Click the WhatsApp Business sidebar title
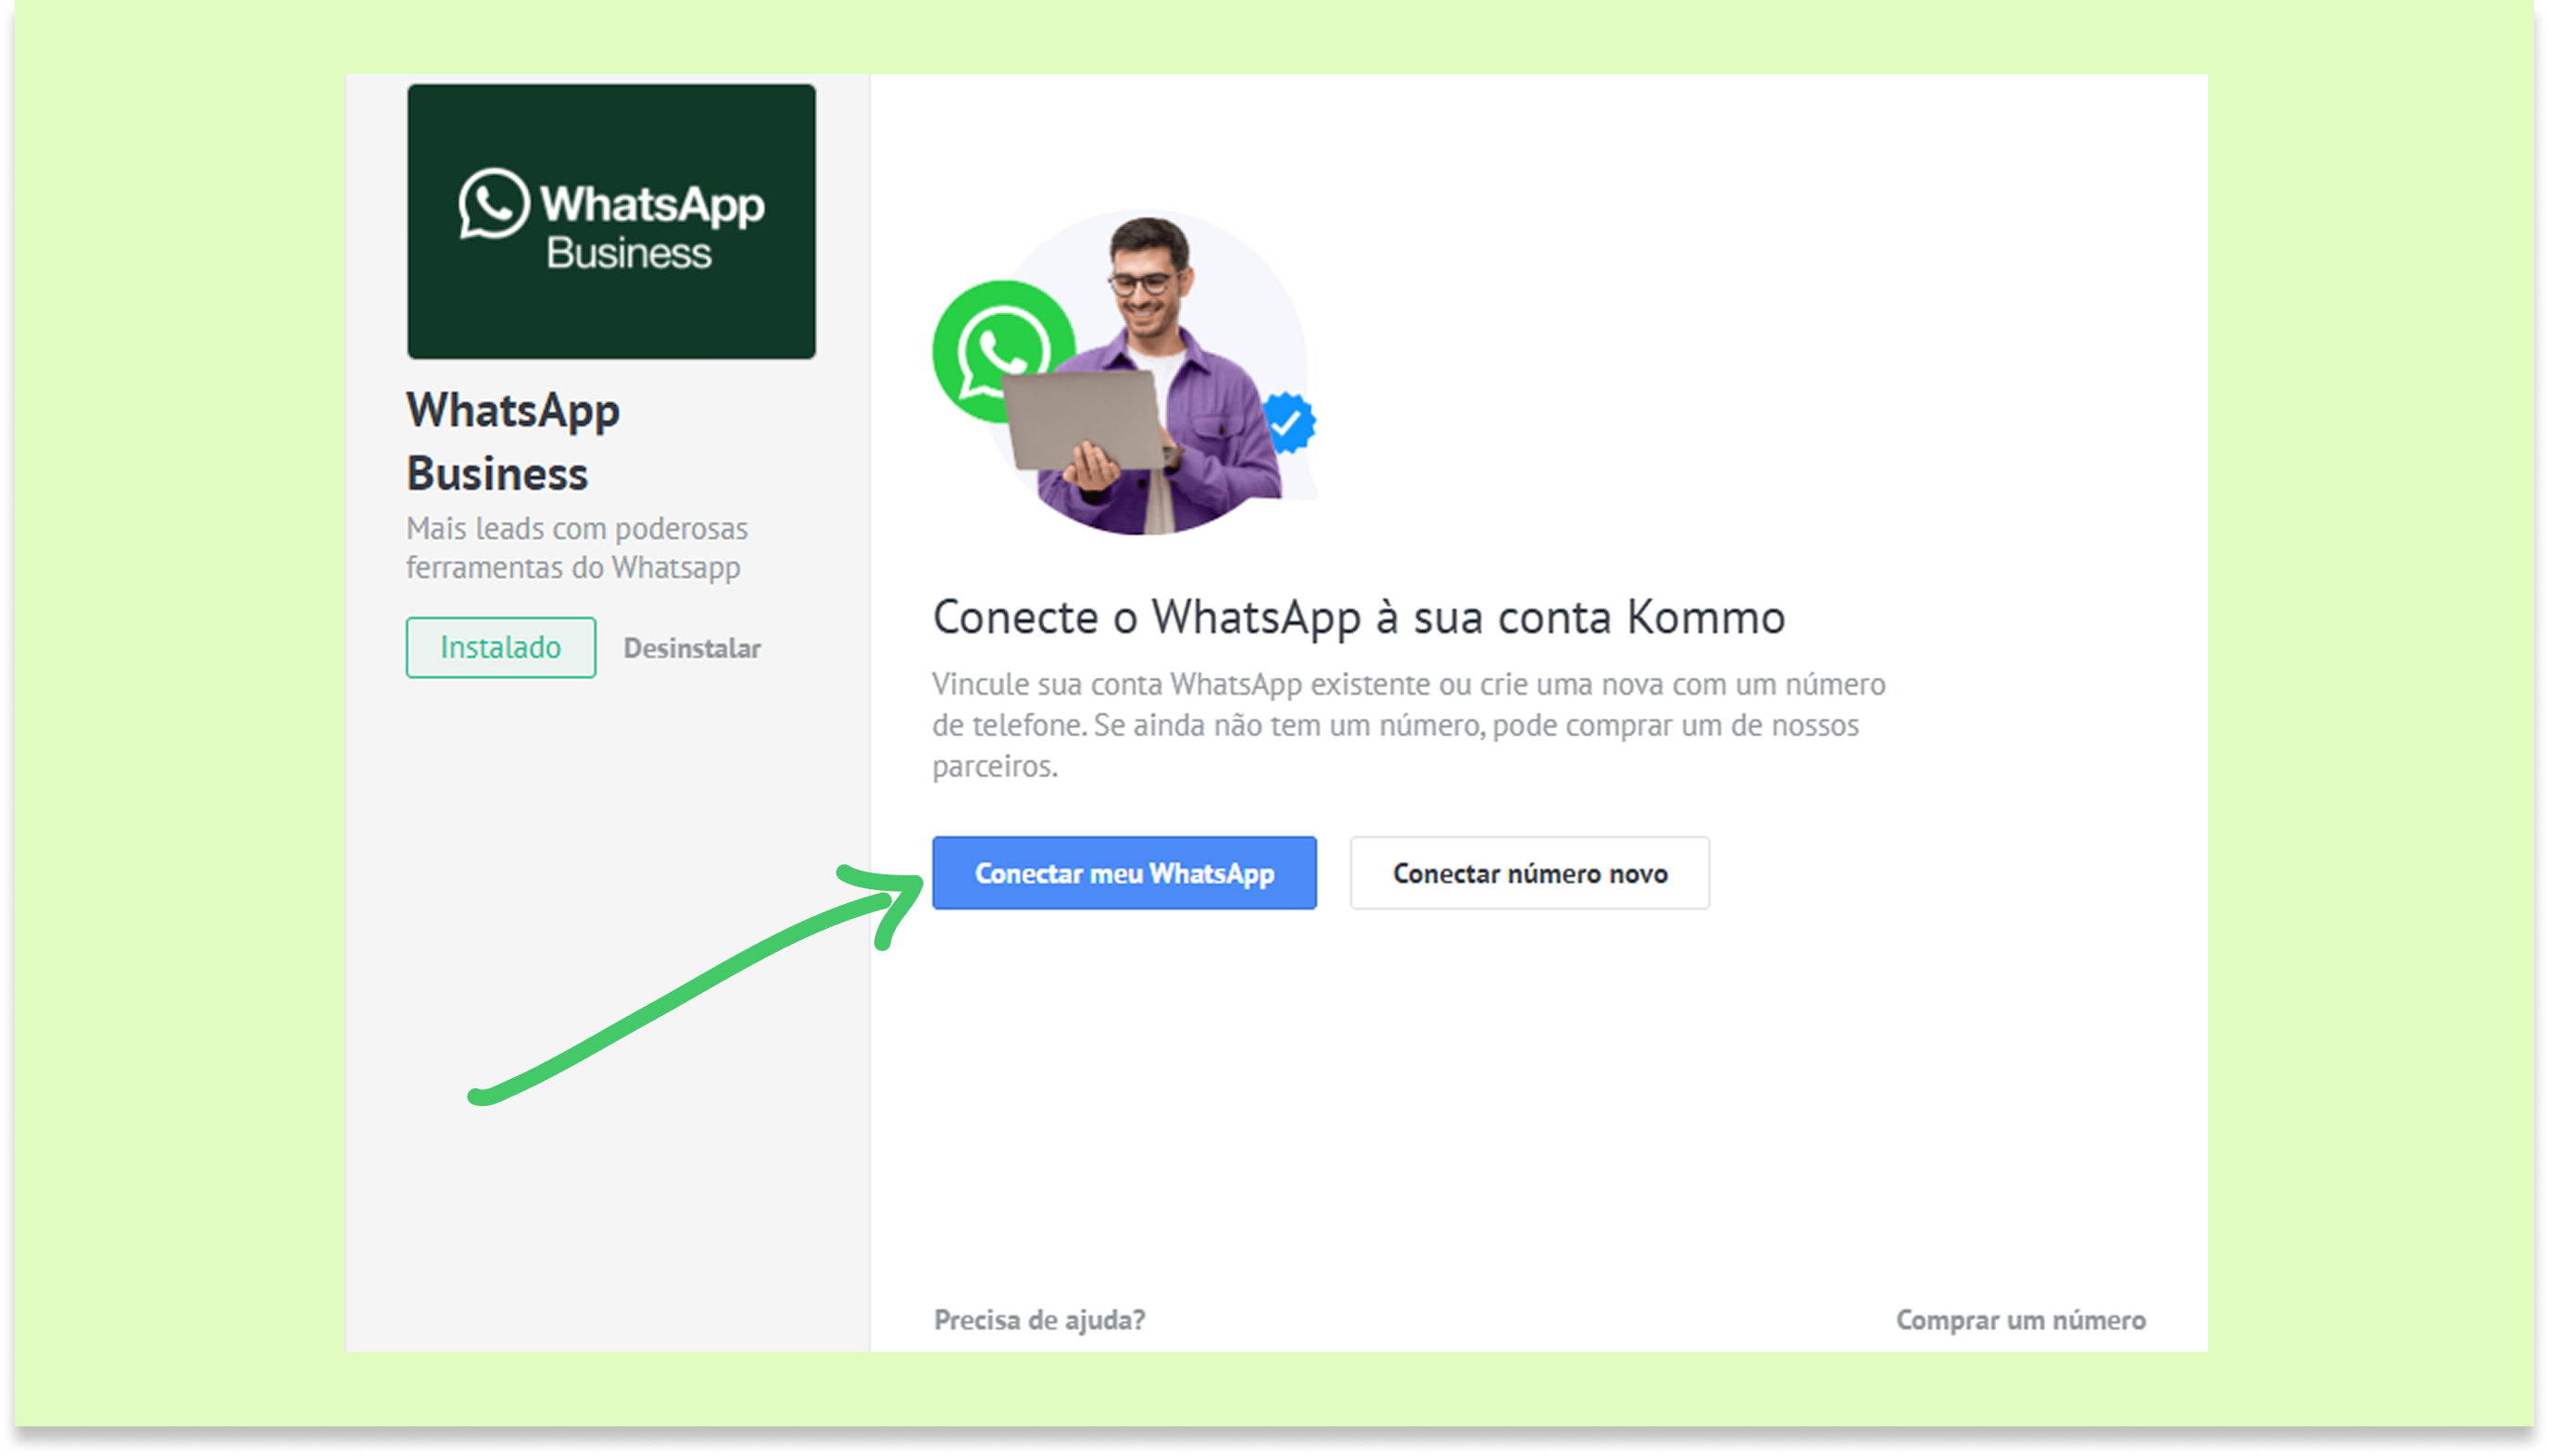Image resolution: width=2549 pixels, height=1456 pixels. 512,441
